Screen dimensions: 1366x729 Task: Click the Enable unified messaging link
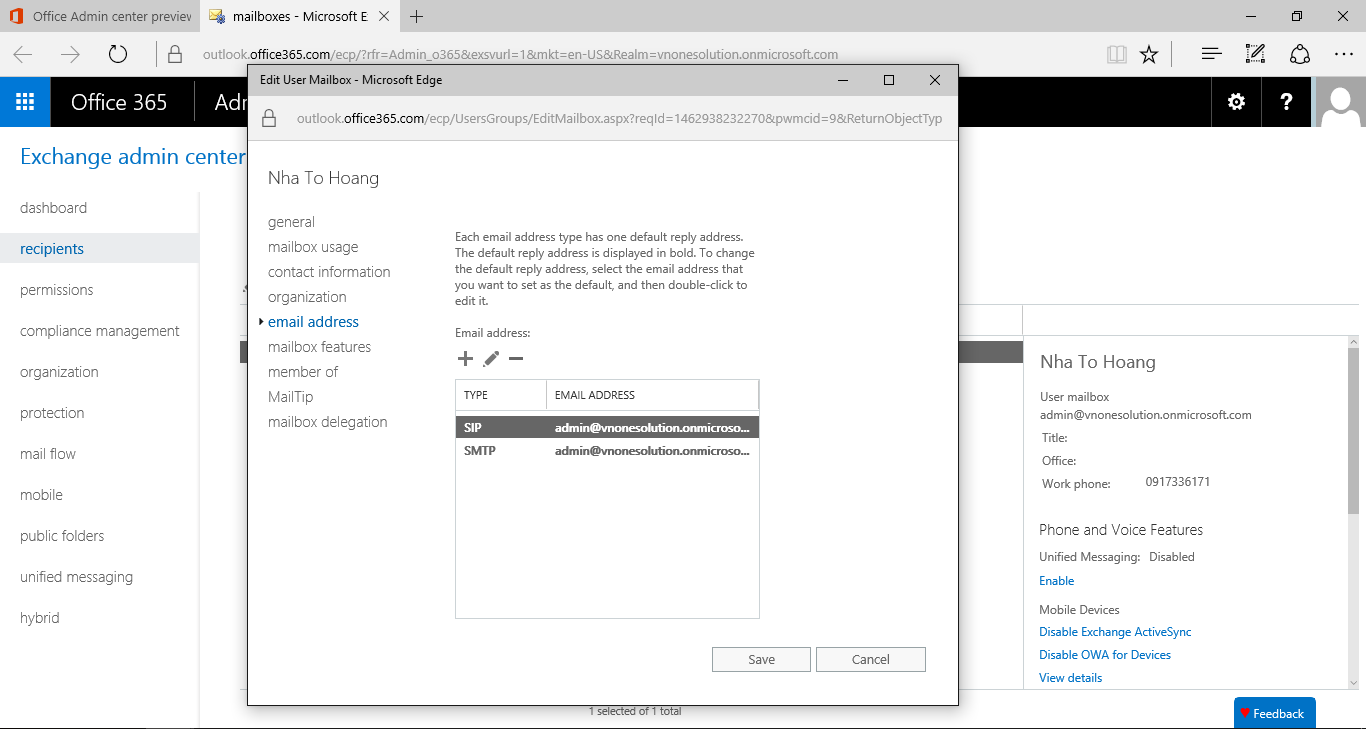[1056, 581]
